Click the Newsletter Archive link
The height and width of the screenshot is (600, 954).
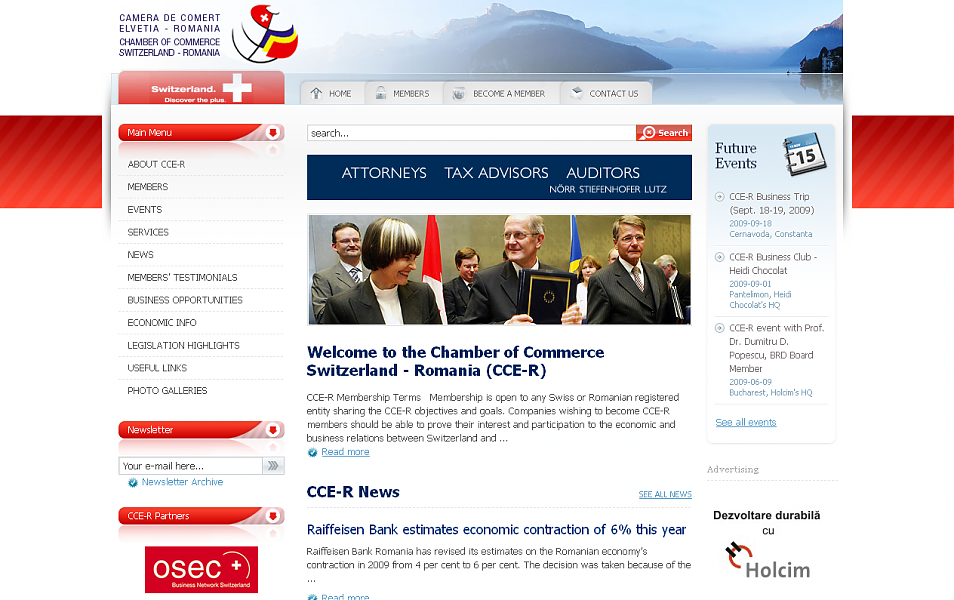click(x=182, y=481)
